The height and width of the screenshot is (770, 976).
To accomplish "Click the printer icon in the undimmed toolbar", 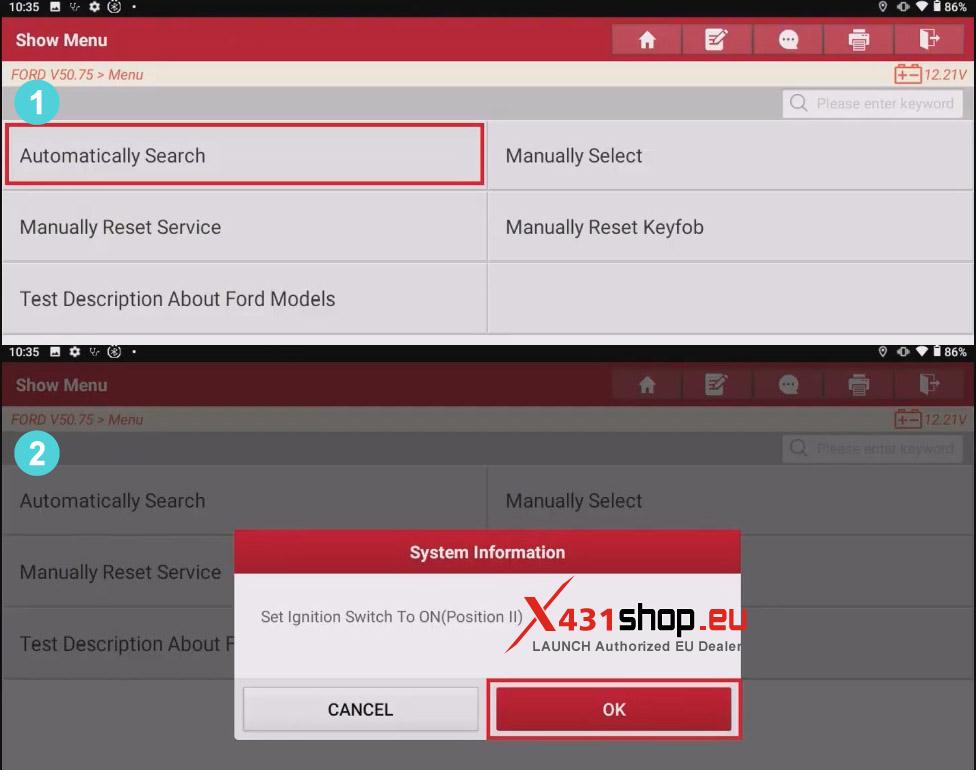I will click(x=858, y=40).
